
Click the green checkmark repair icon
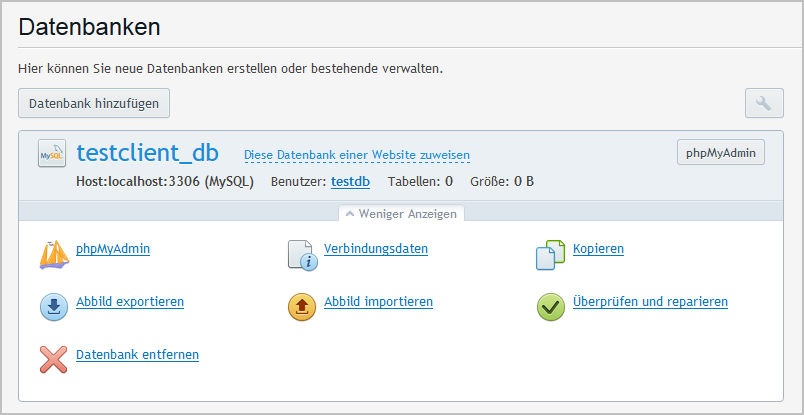point(551,307)
